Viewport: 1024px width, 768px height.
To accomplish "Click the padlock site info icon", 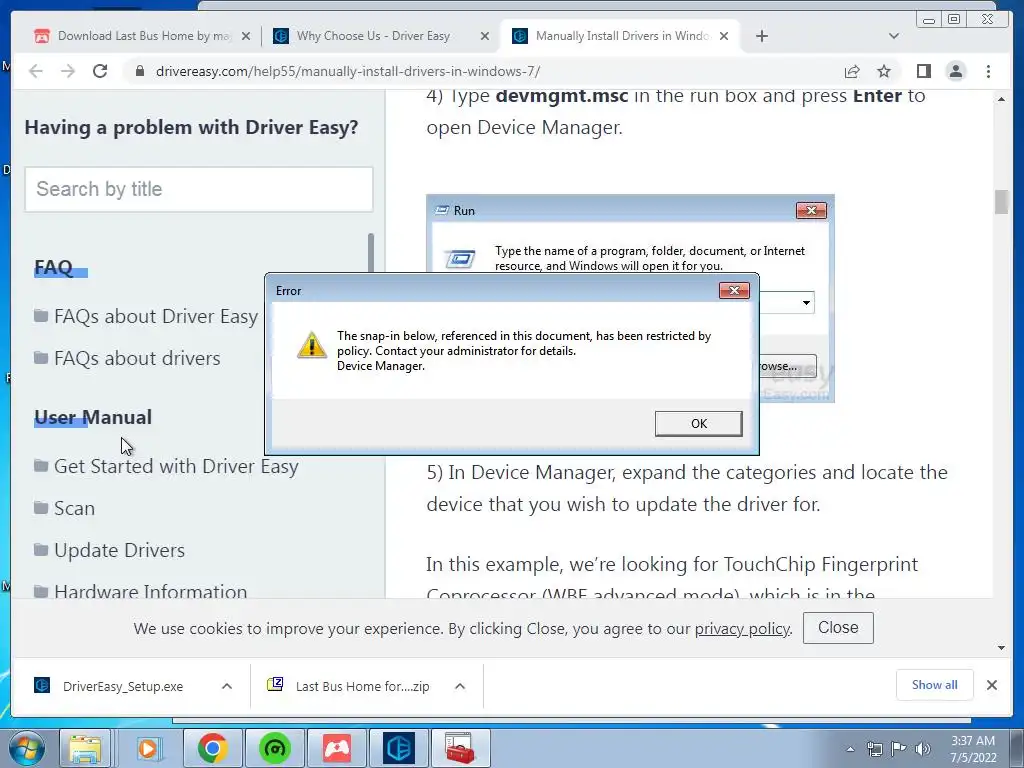I will pyautogui.click(x=139, y=71).
